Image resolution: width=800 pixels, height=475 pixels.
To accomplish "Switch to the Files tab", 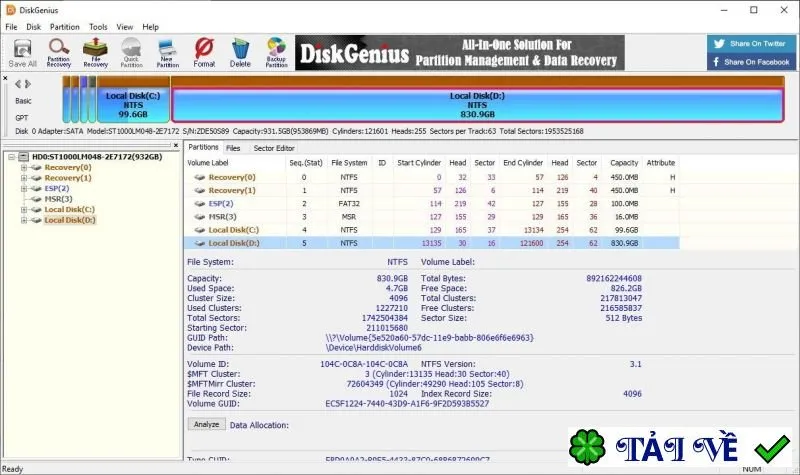I will pyautogui.click(x=233, y=148).
